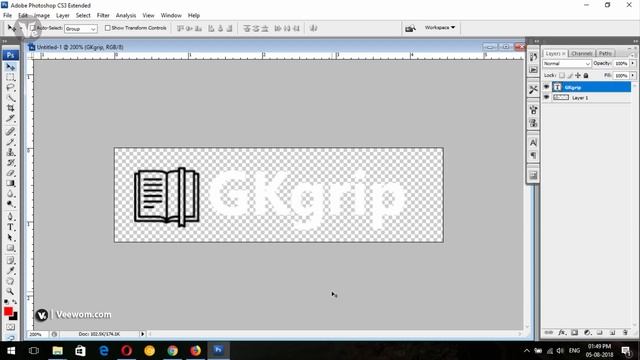The image size is (640, 360).
Task: Open Opera browser on taskbar
Action: tap(127, 351)
